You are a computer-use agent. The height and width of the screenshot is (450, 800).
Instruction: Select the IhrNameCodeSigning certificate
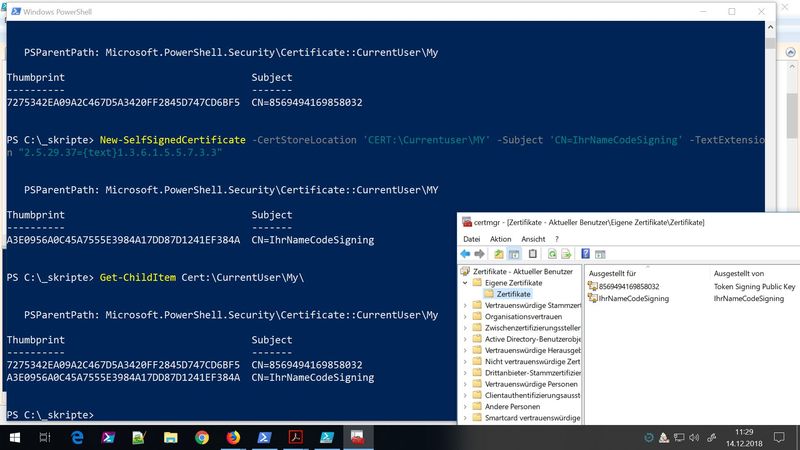636,298
